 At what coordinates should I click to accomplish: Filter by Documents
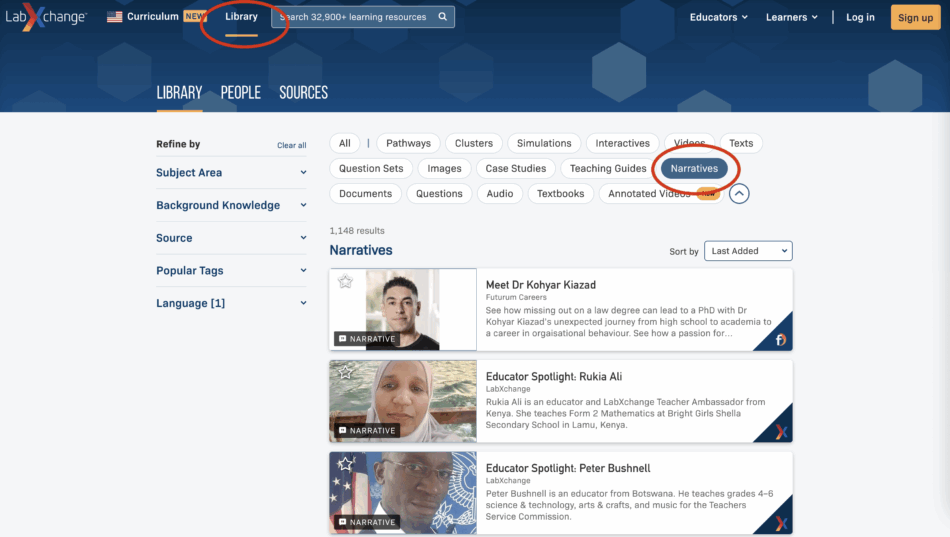pos(365,194)
